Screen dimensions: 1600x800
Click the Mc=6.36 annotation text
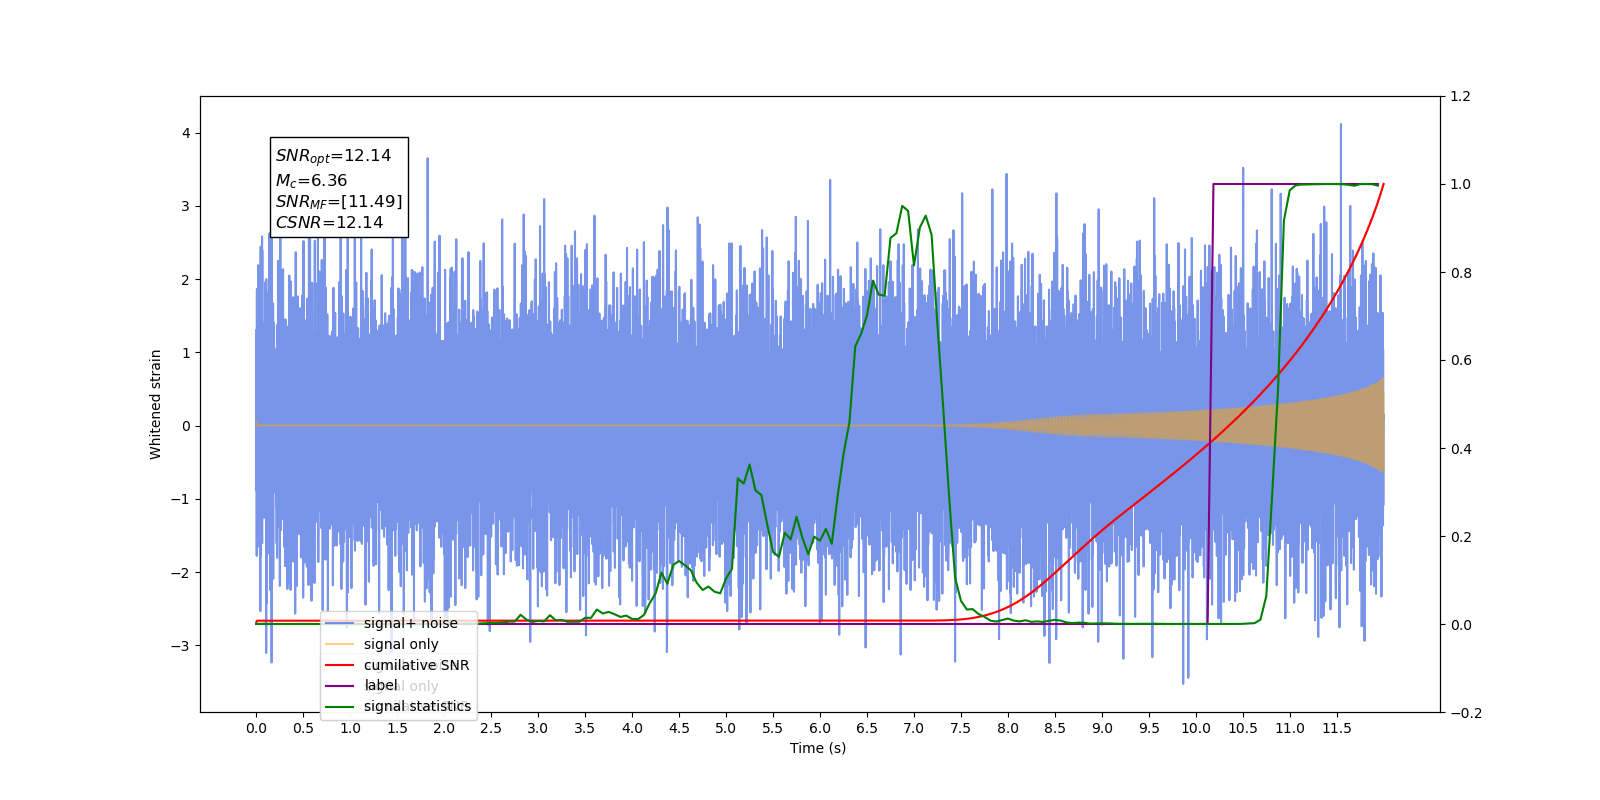point(311,181)
